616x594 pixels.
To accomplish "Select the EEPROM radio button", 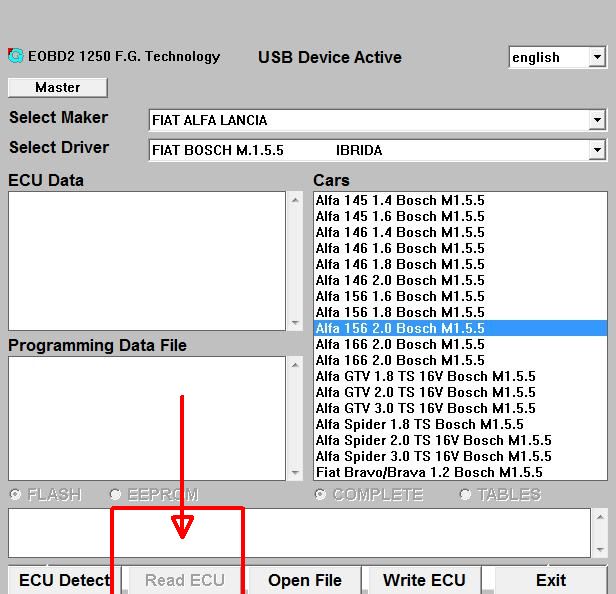I will point(115,494).
